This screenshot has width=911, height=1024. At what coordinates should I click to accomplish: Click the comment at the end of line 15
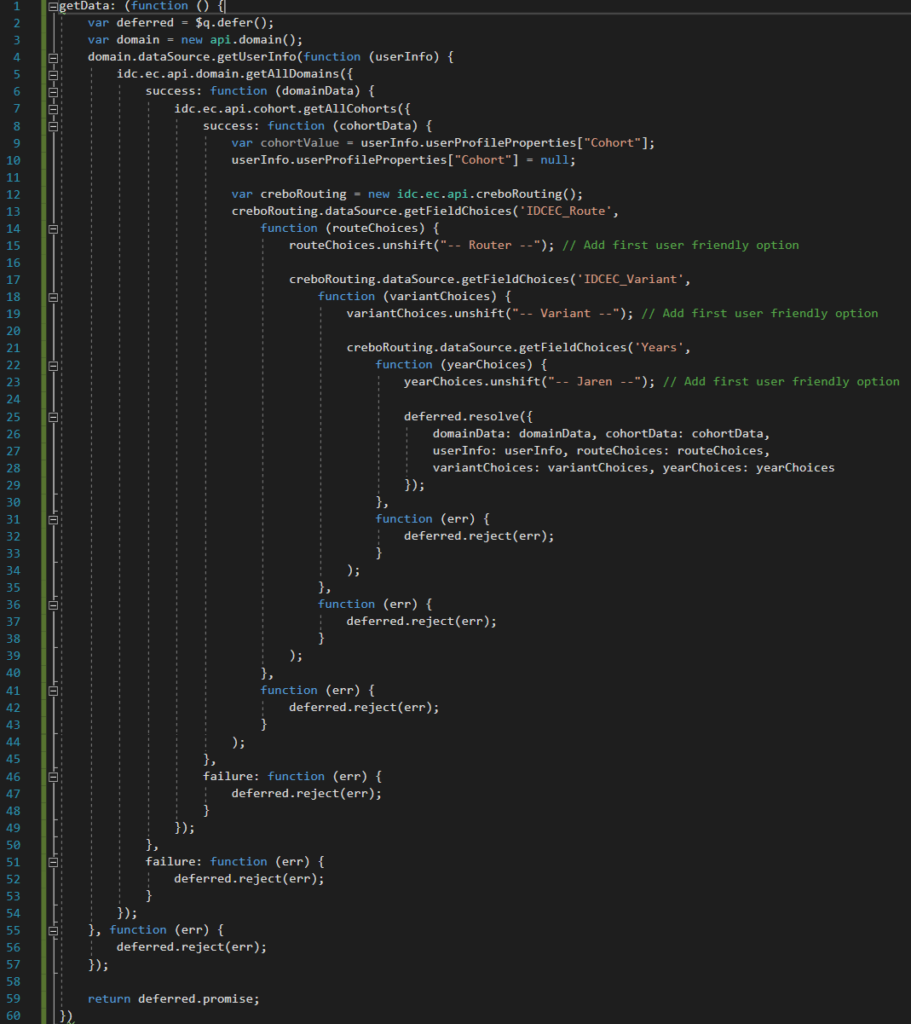pos(680,245)
